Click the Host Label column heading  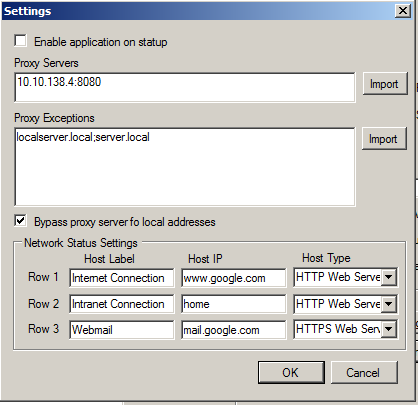pyautogui.click(x=109, y=259)
